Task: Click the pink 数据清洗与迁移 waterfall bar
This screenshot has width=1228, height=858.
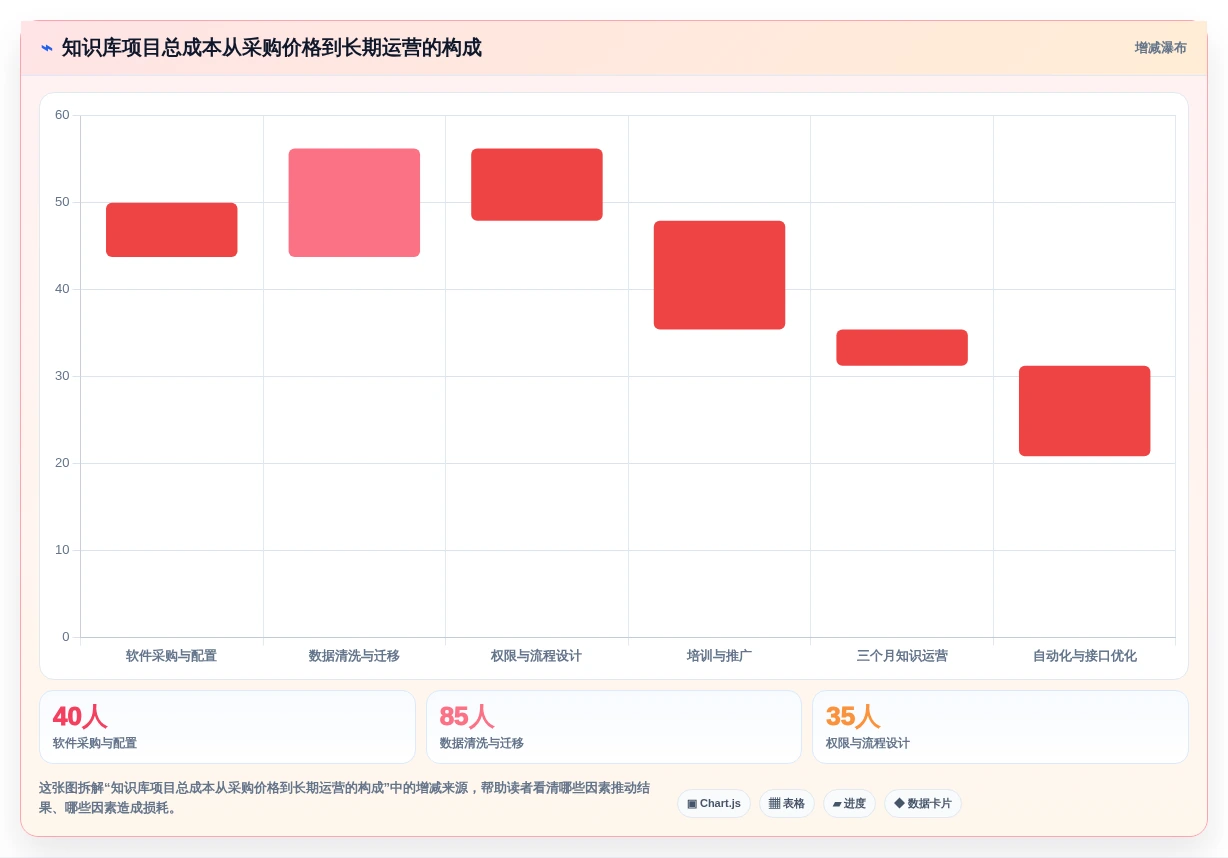Action: coord(354,203)
